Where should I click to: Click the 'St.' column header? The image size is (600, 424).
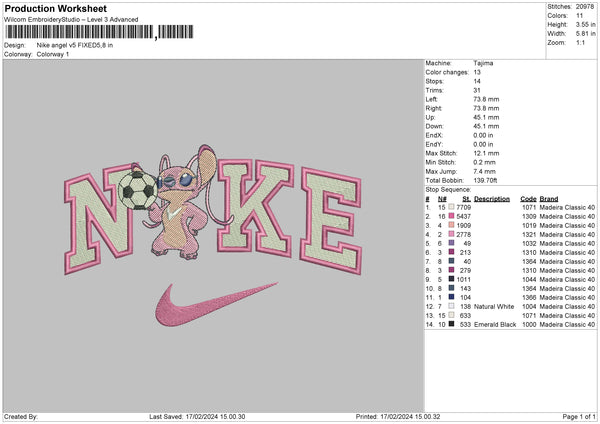click(x=466, y=199)
